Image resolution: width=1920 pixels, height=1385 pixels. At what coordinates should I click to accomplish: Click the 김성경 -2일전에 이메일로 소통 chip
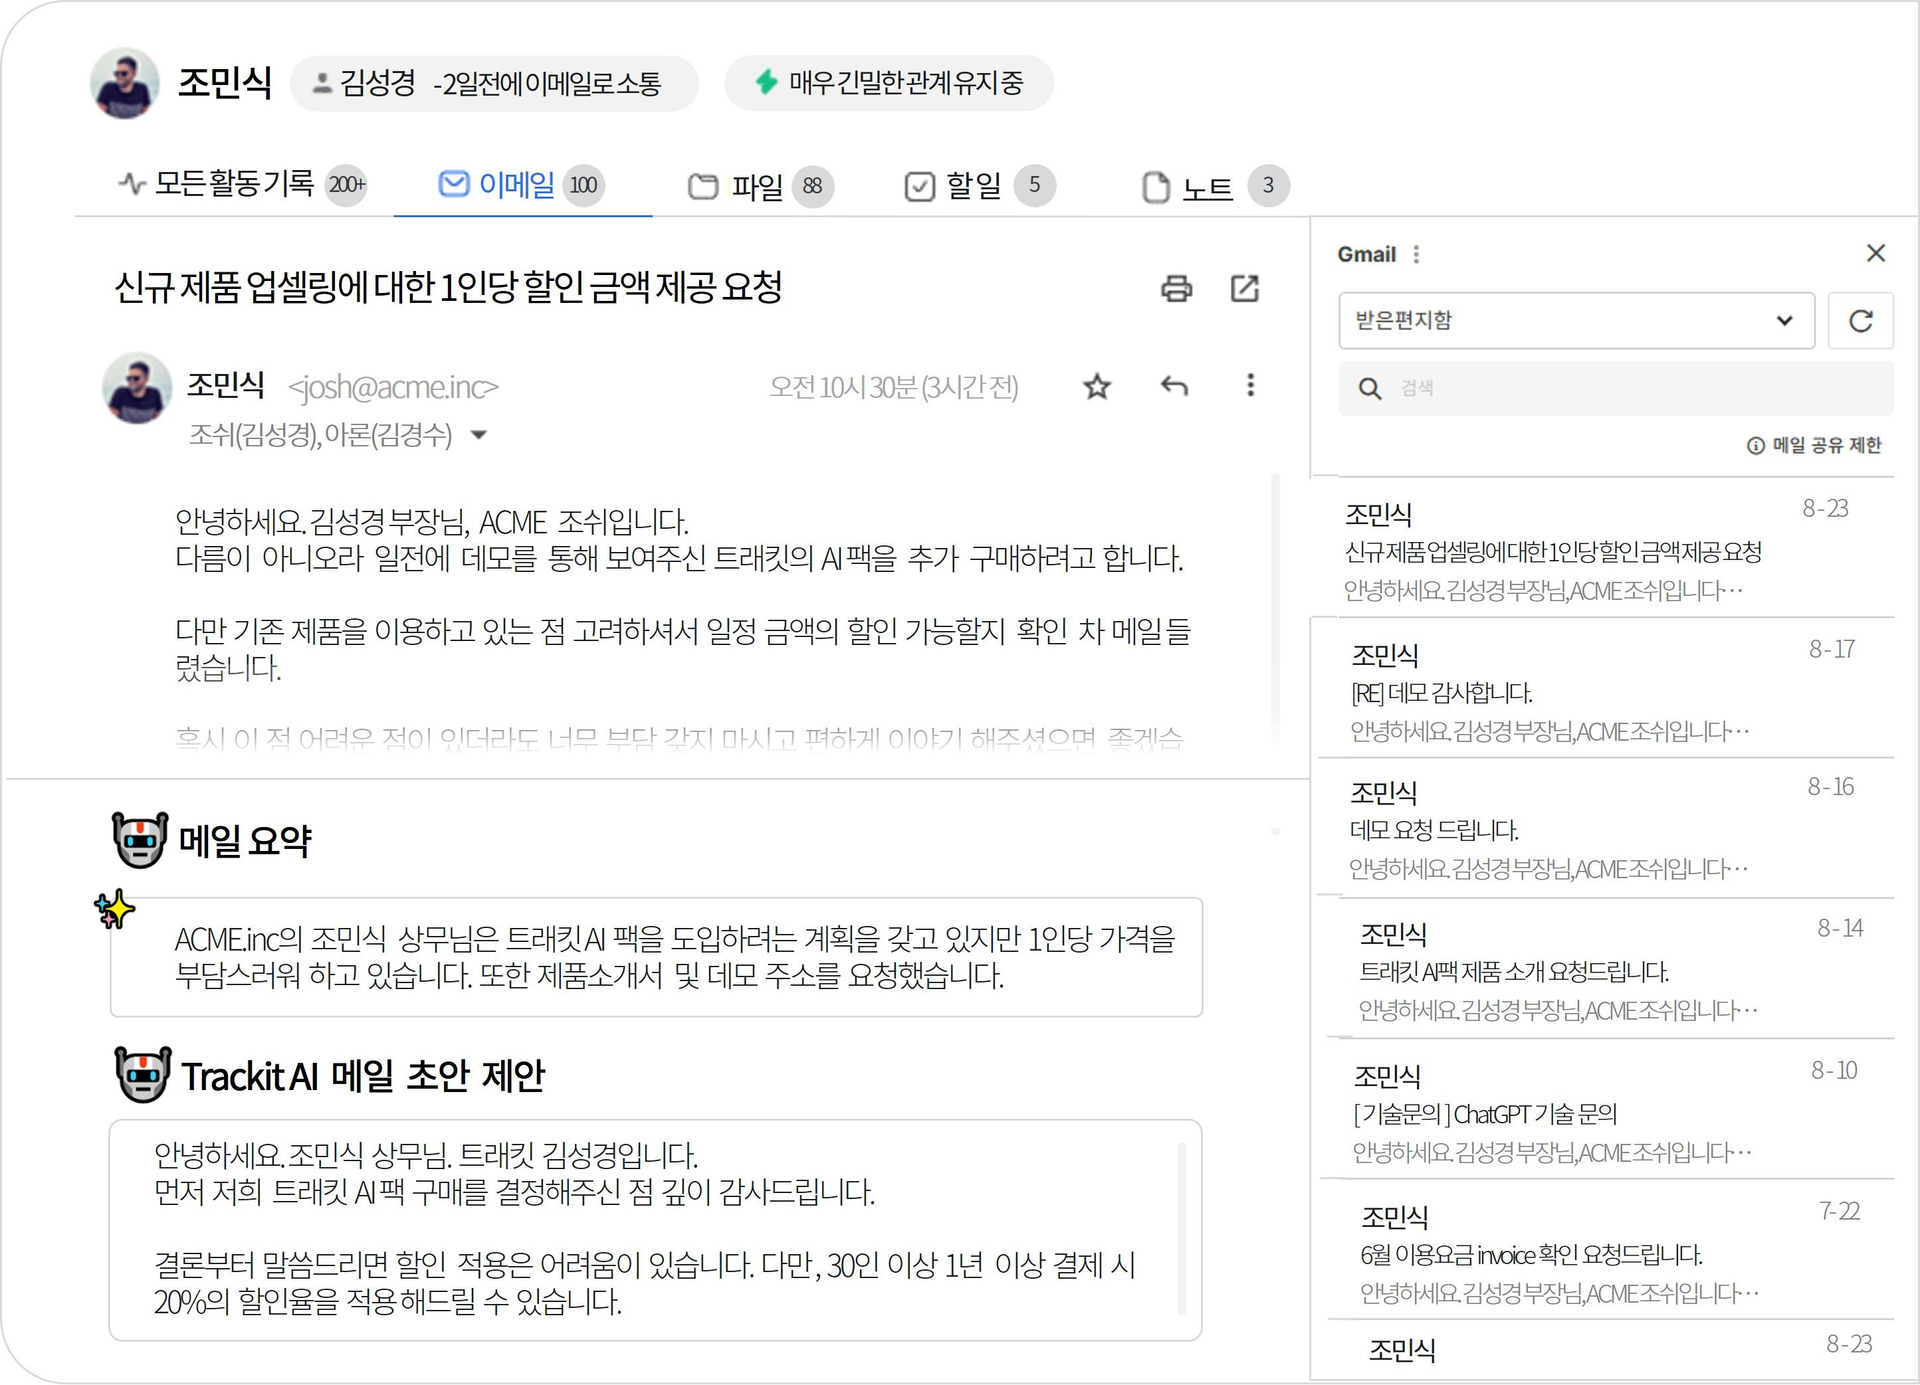494,83
